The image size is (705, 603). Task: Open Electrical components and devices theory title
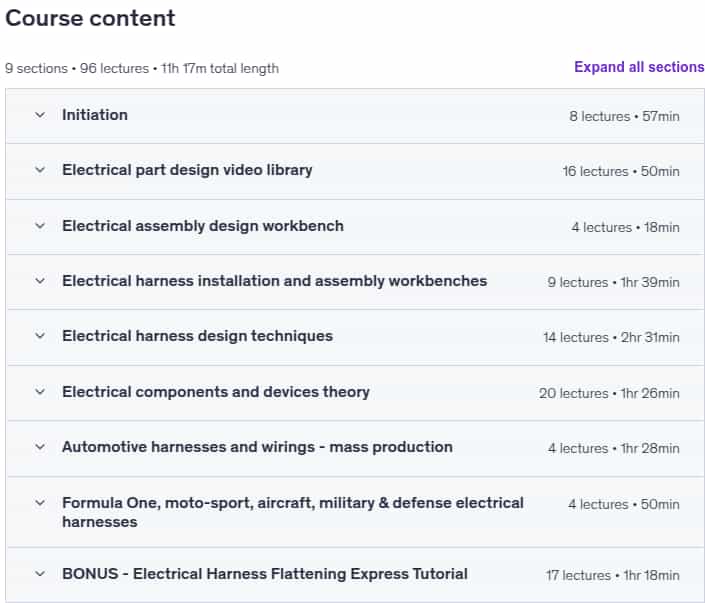click(216, 392)
